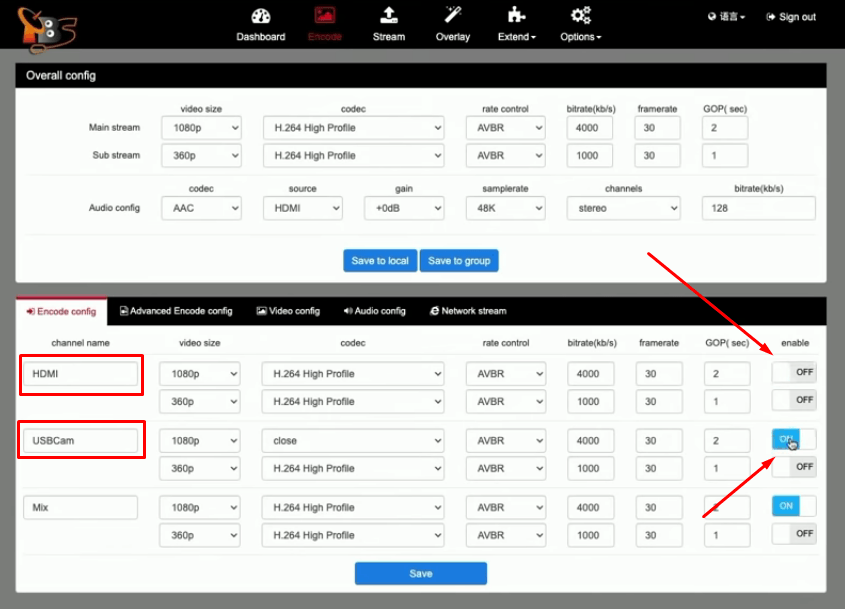Open the Overlay magic wand icon
This screenshot has height=609, width=845.
click(453, 15)
